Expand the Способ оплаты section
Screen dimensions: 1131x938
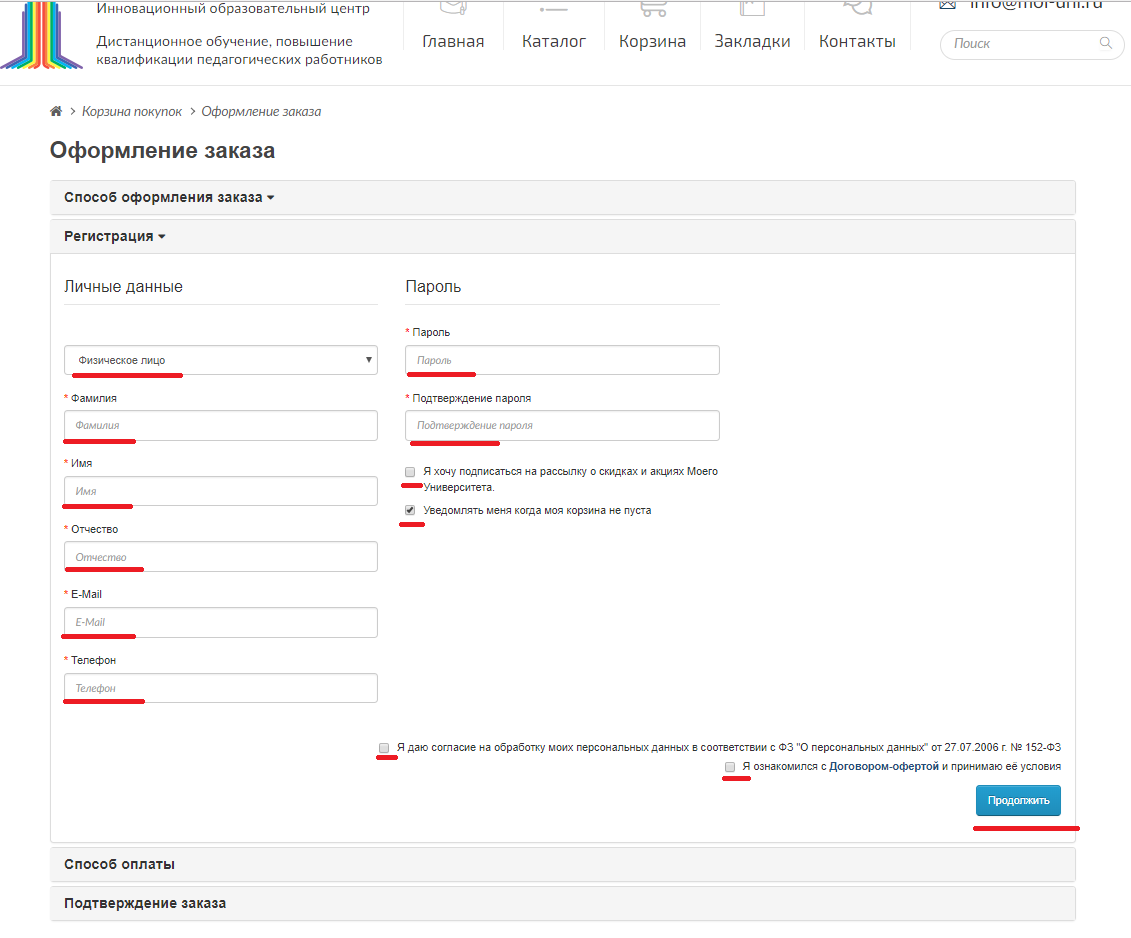point(119,864)
